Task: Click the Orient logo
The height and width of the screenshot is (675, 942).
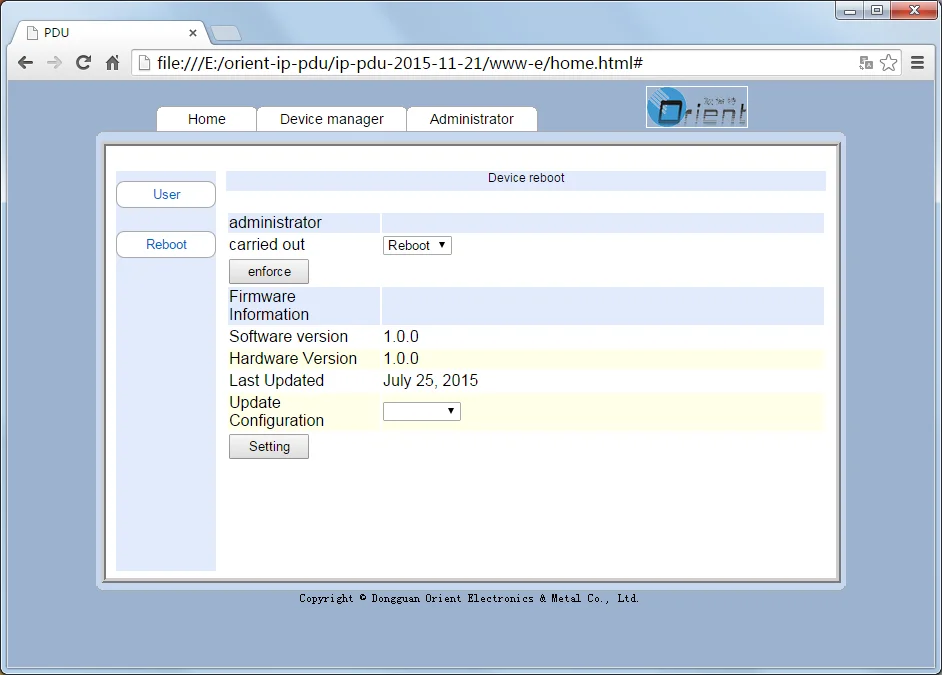Action: (x=696, y=106)
